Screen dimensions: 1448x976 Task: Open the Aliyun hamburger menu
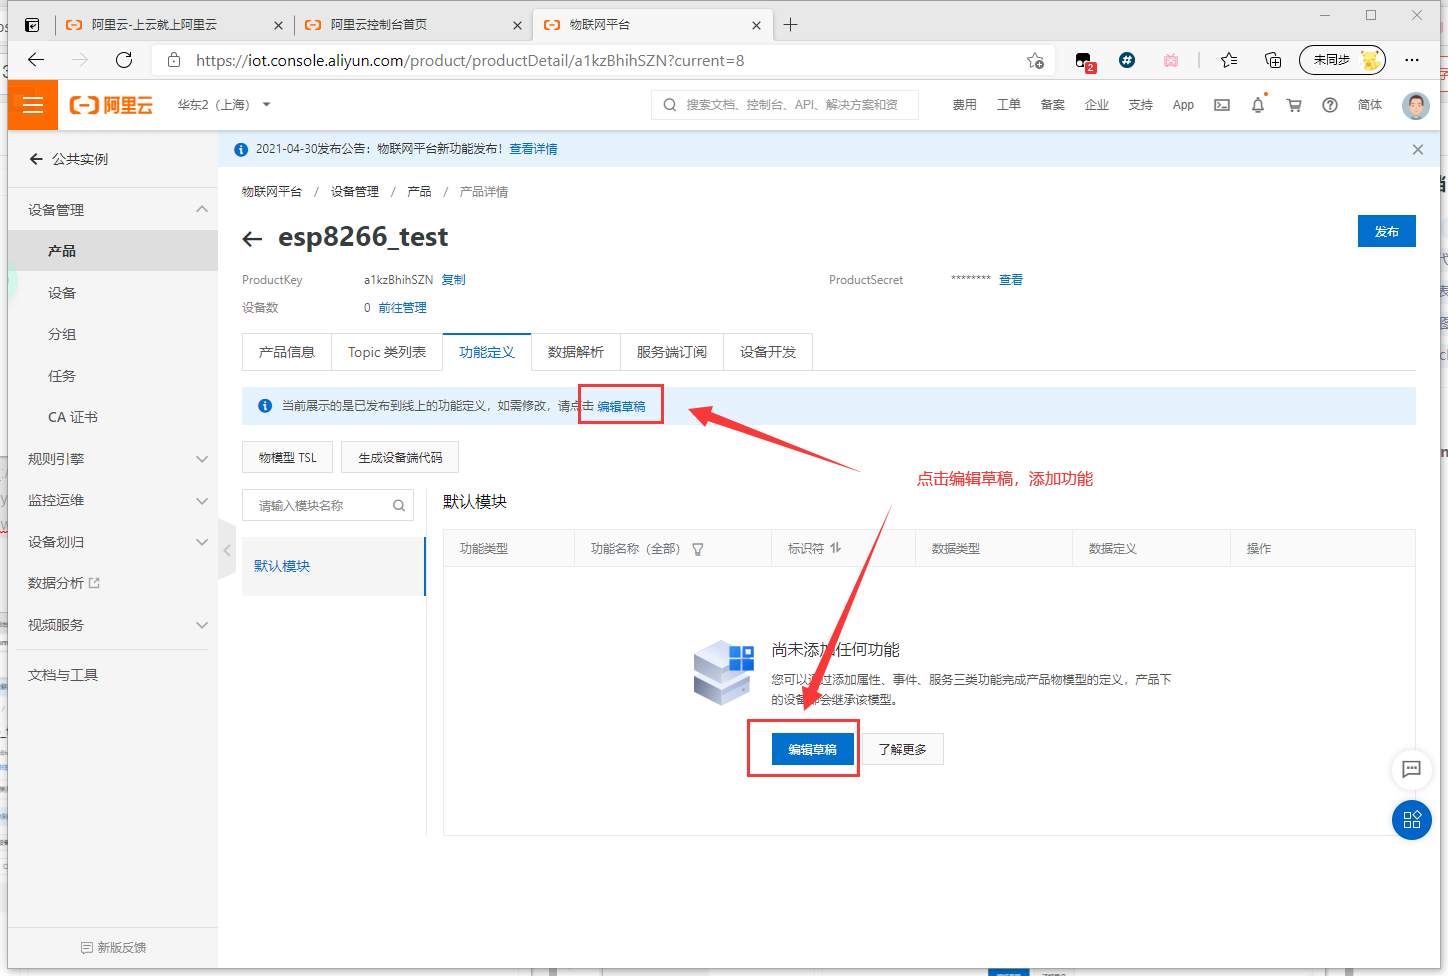coord(33,105)
